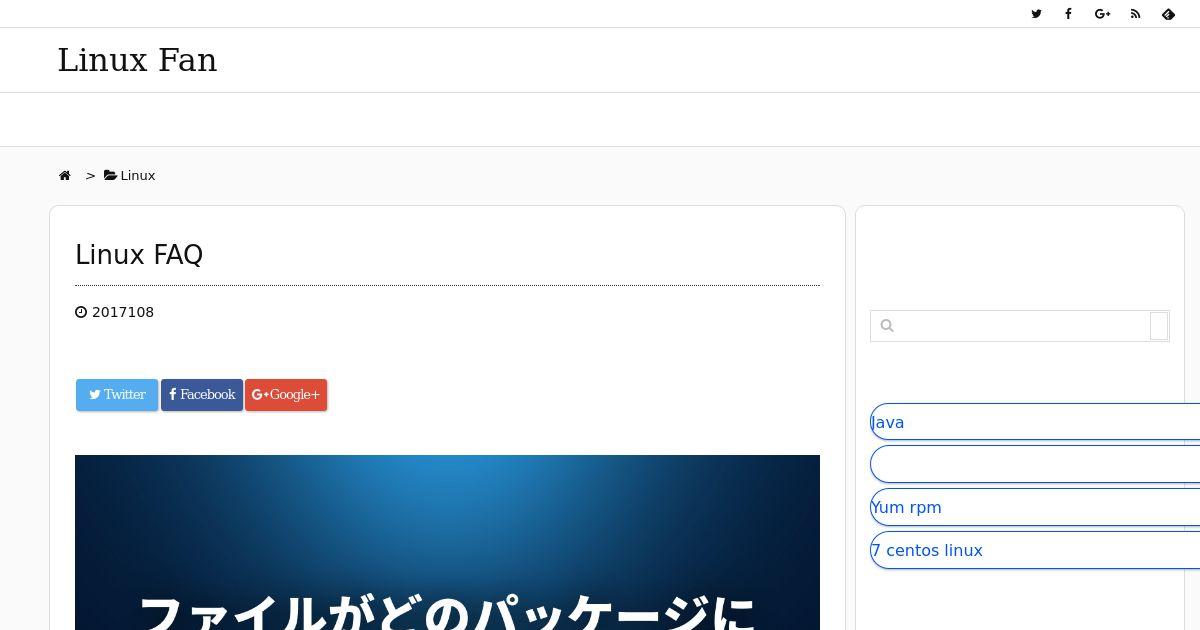Click the article featured image
Viewport: 1200px width, 630px height.
click(x=447, y=542)
